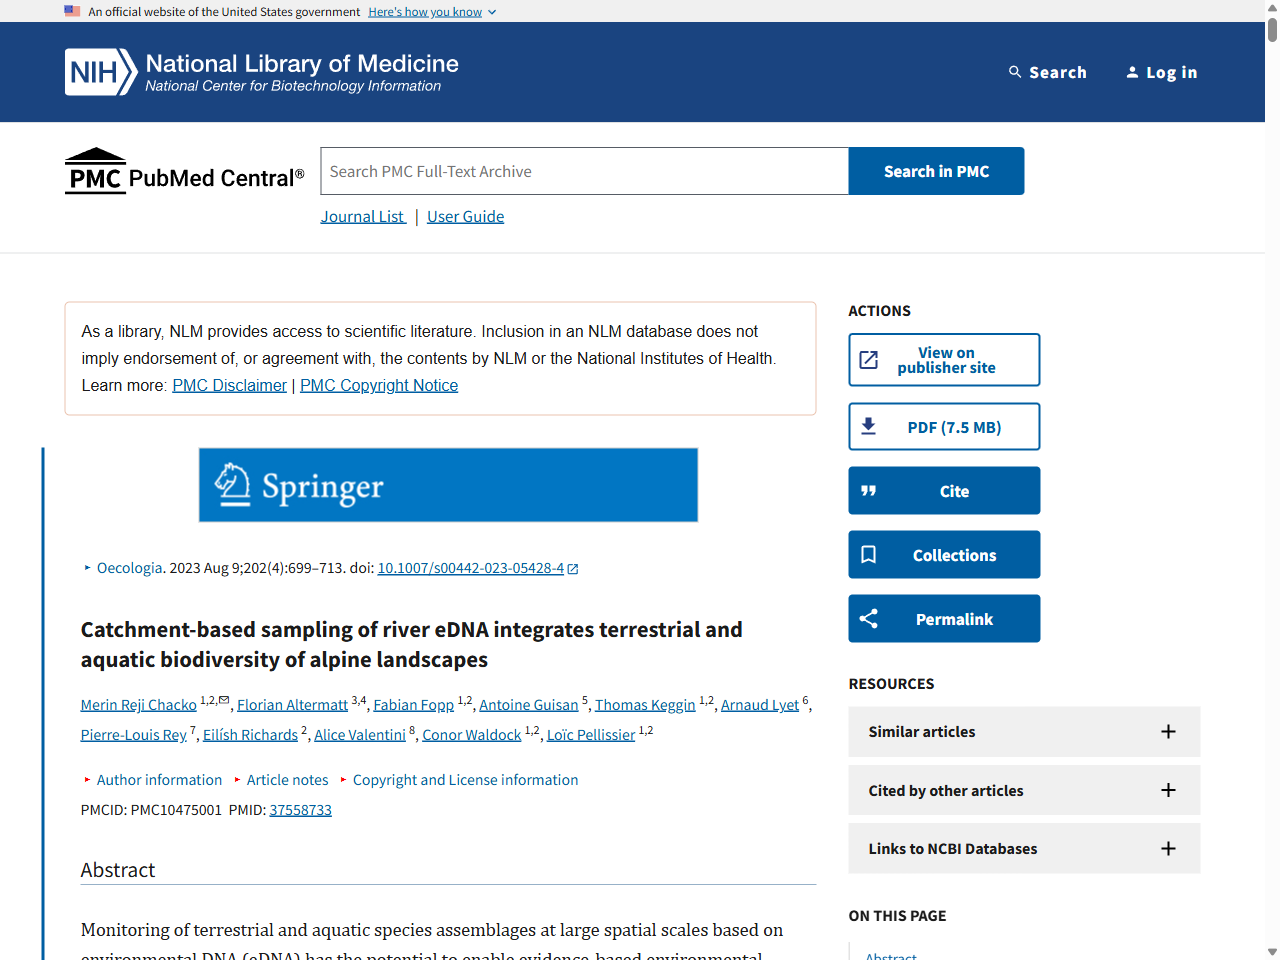The height and width of the screenshot is (960, 1280).
Task: Open author Pierre-Louis Rey
Action: click(x=134, y=735)
